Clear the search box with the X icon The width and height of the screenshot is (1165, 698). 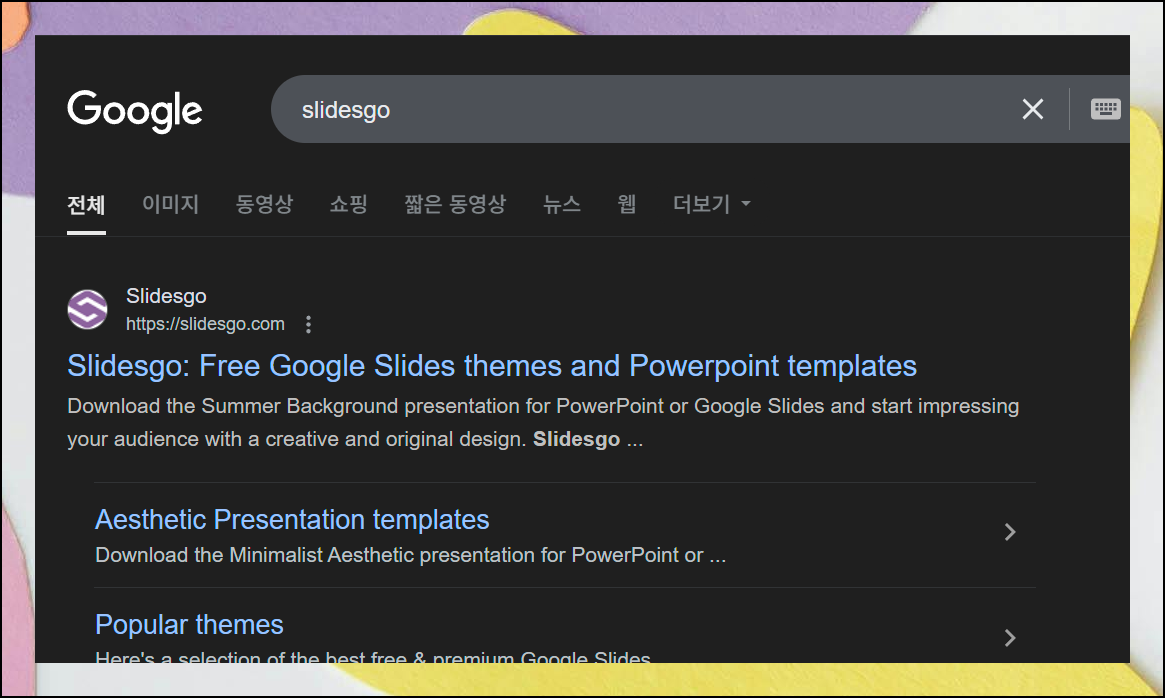[1032, 109]
